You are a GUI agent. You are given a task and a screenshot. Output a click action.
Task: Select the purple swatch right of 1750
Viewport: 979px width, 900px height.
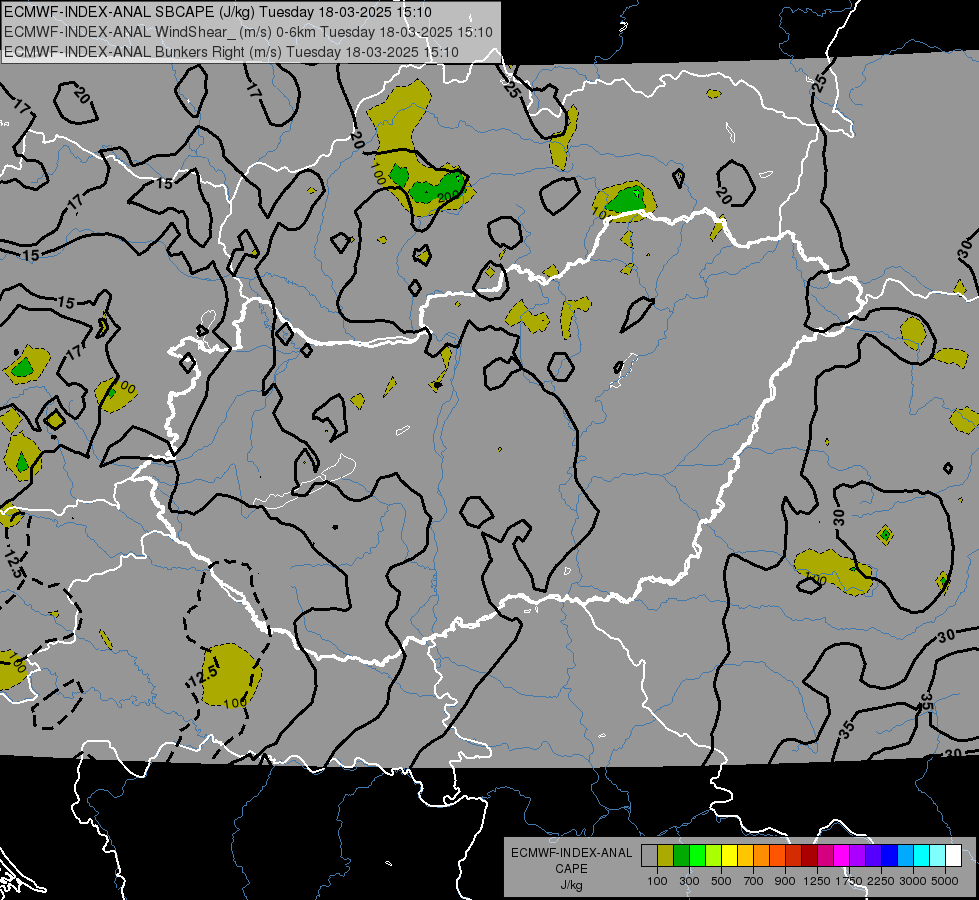(x=858, y=855)
